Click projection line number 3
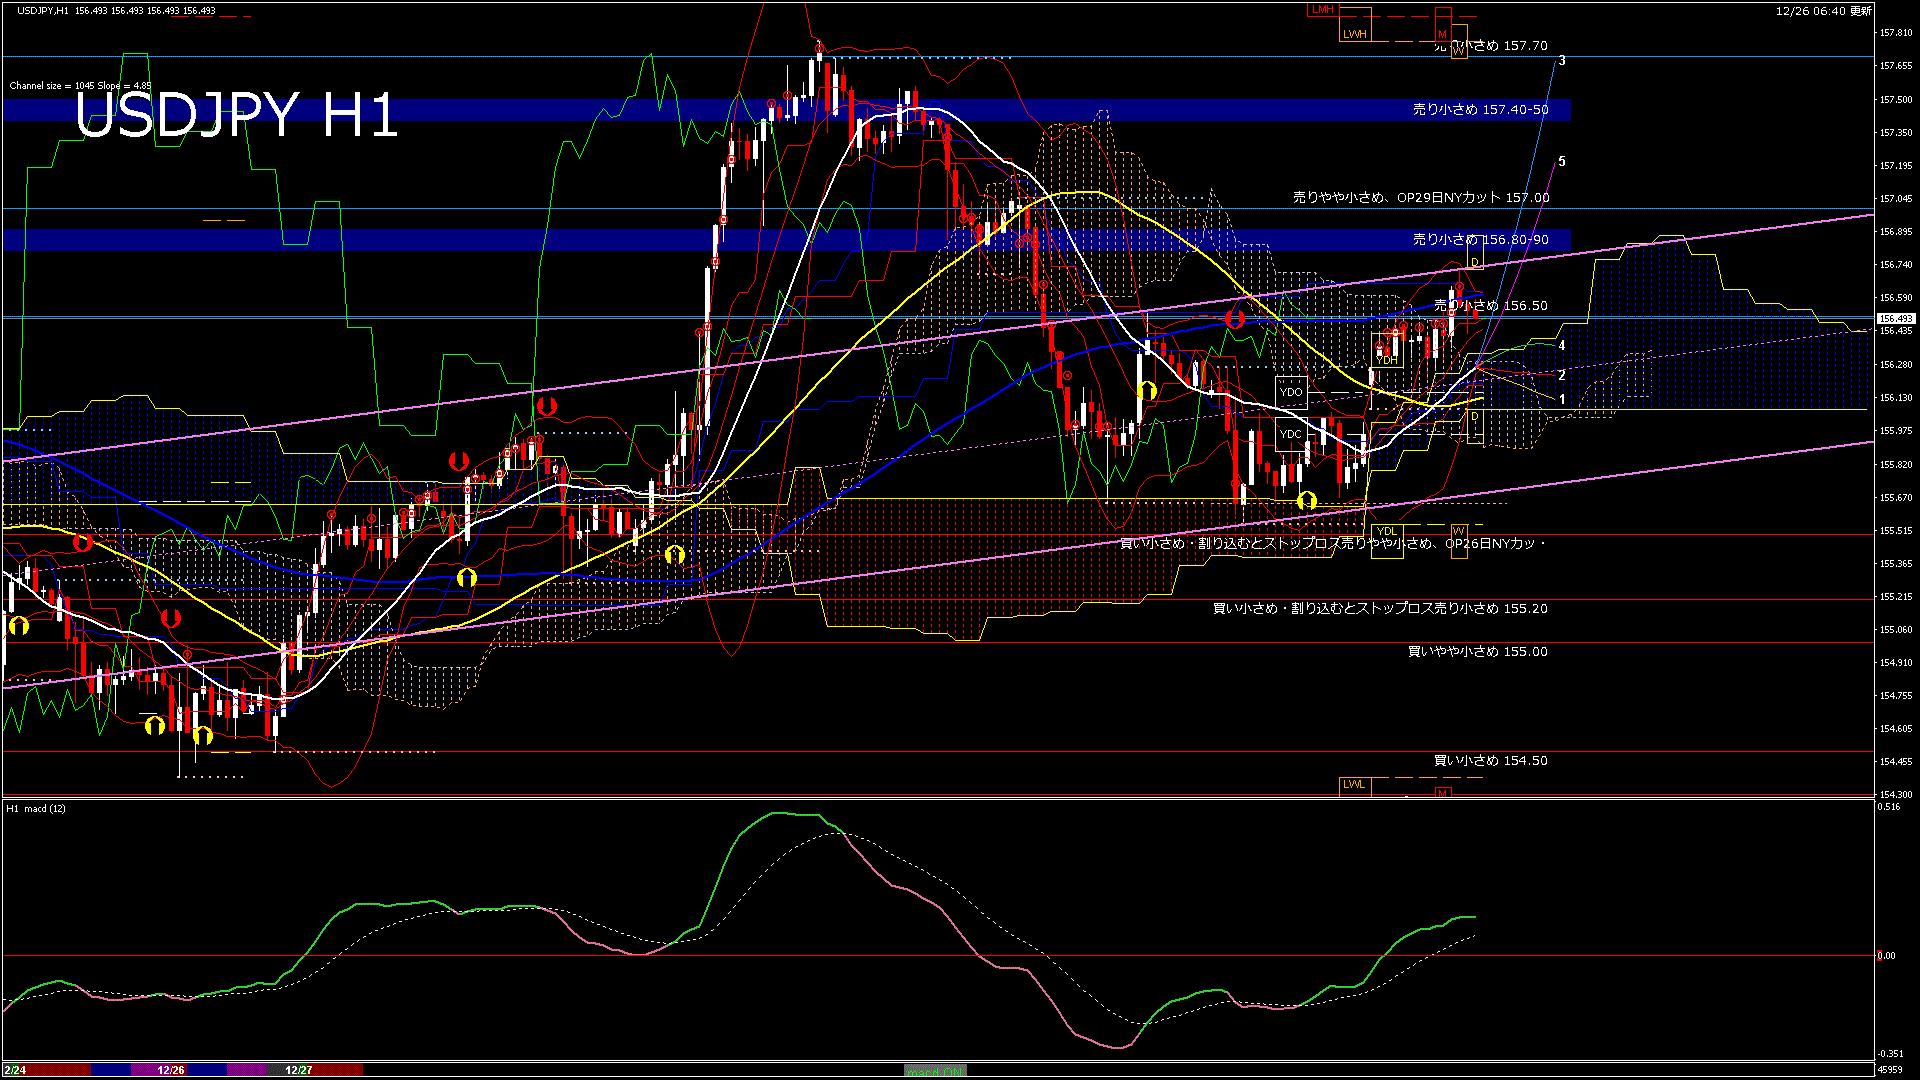This screenshot has height=1080, width=1920. (1562, 61)
